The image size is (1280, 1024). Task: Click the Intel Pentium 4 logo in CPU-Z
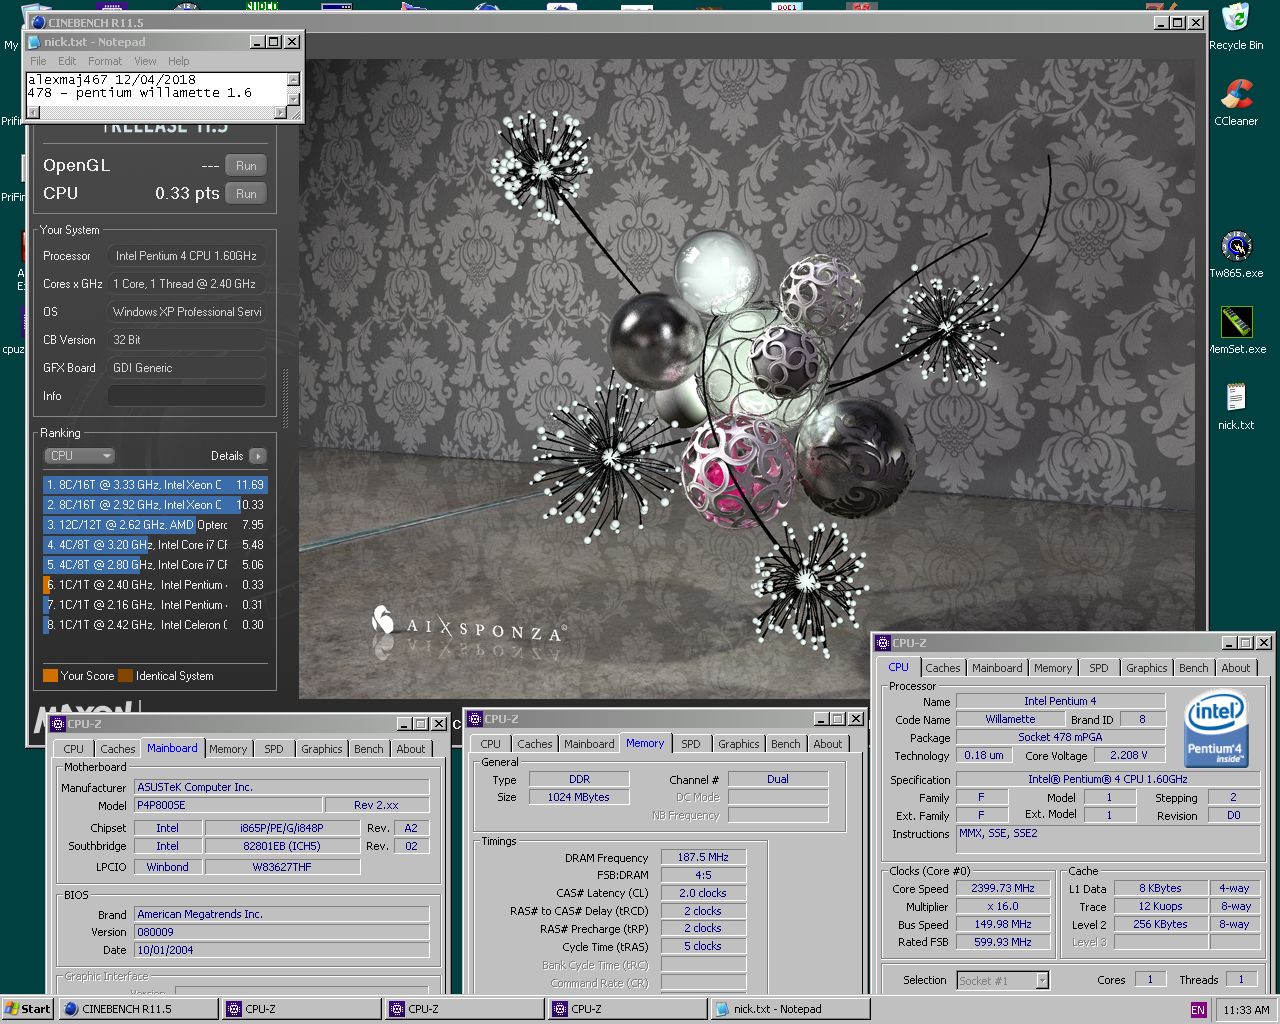coord(1215,729)
